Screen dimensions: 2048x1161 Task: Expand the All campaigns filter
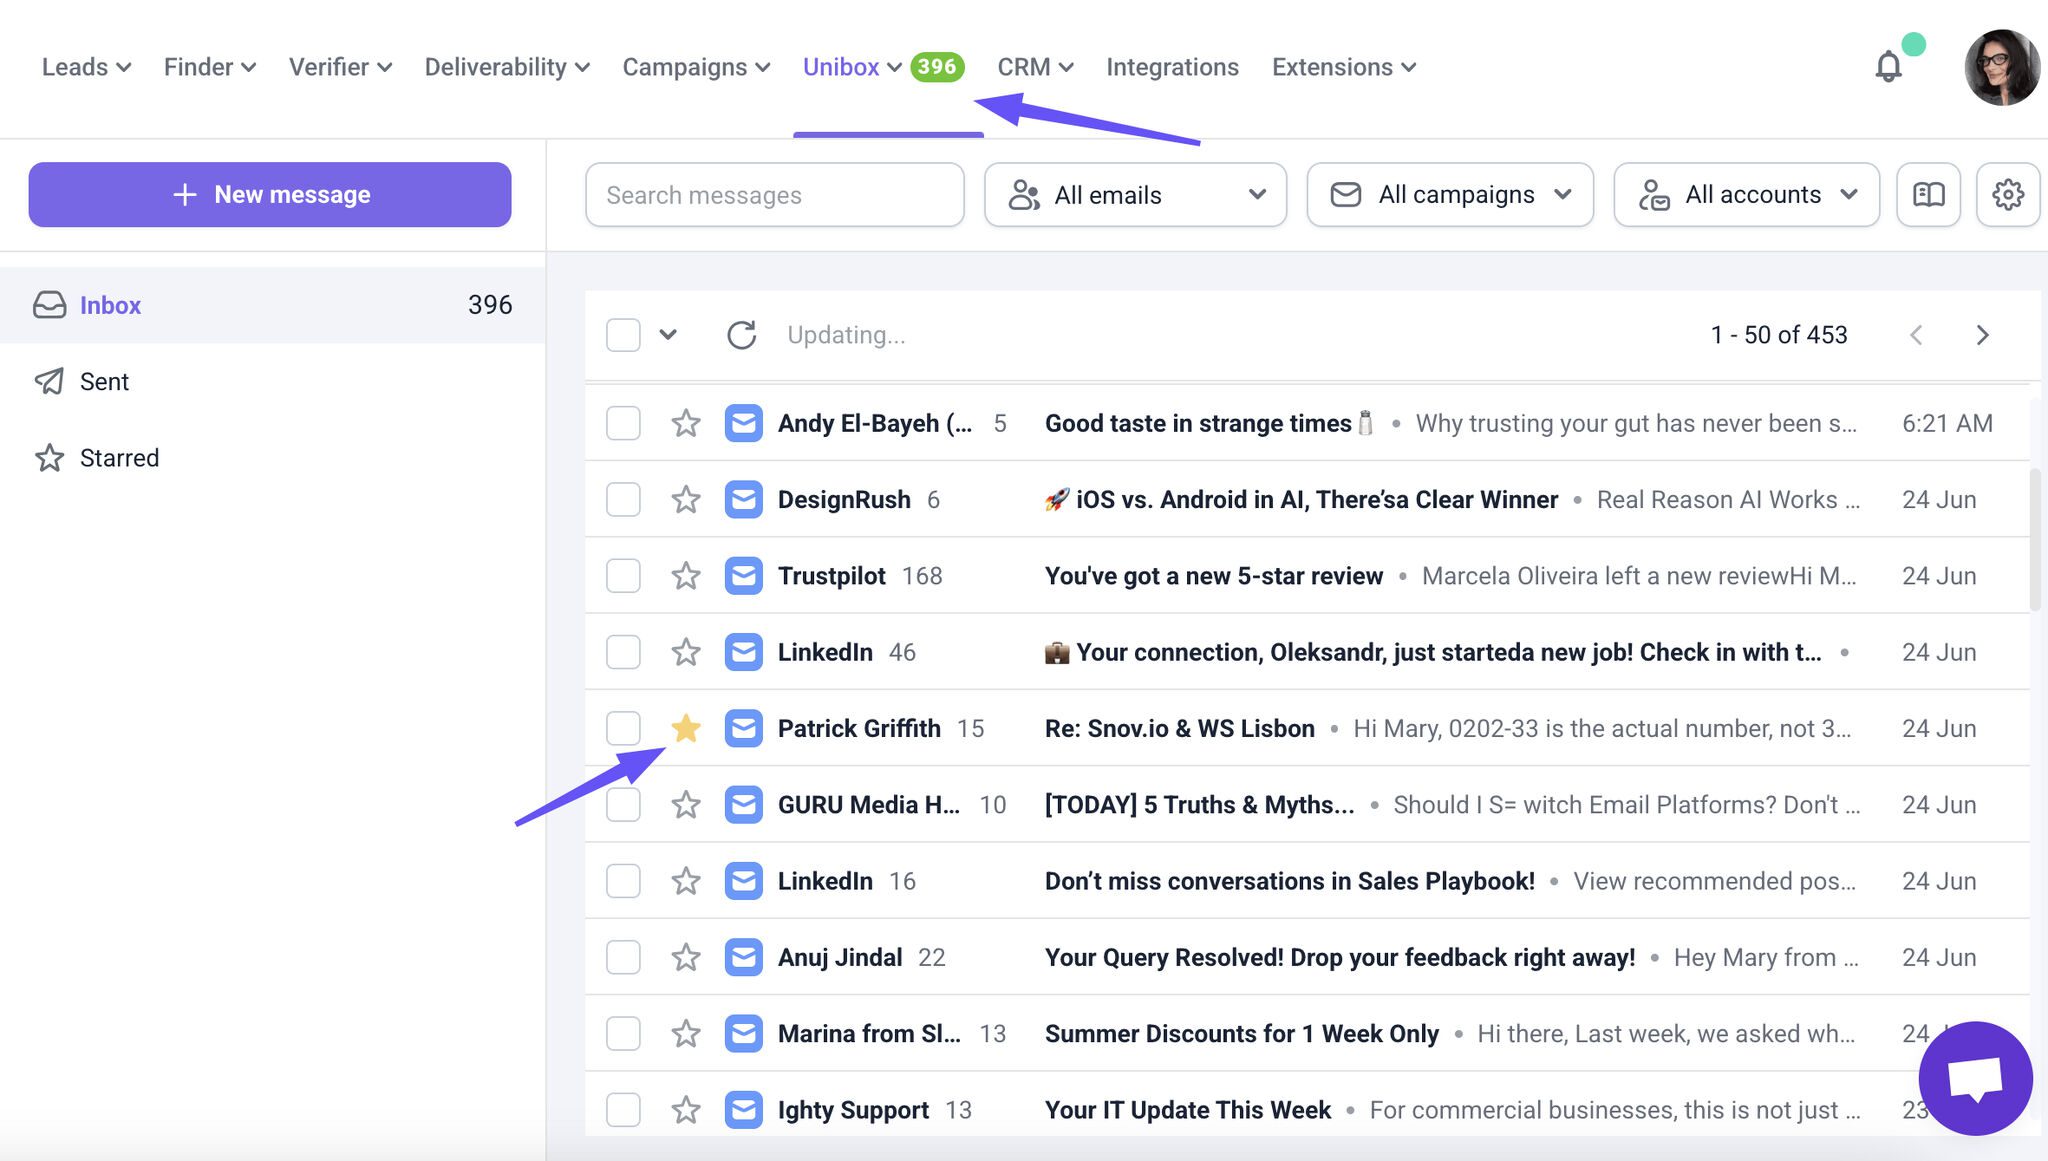(1449, 195)
